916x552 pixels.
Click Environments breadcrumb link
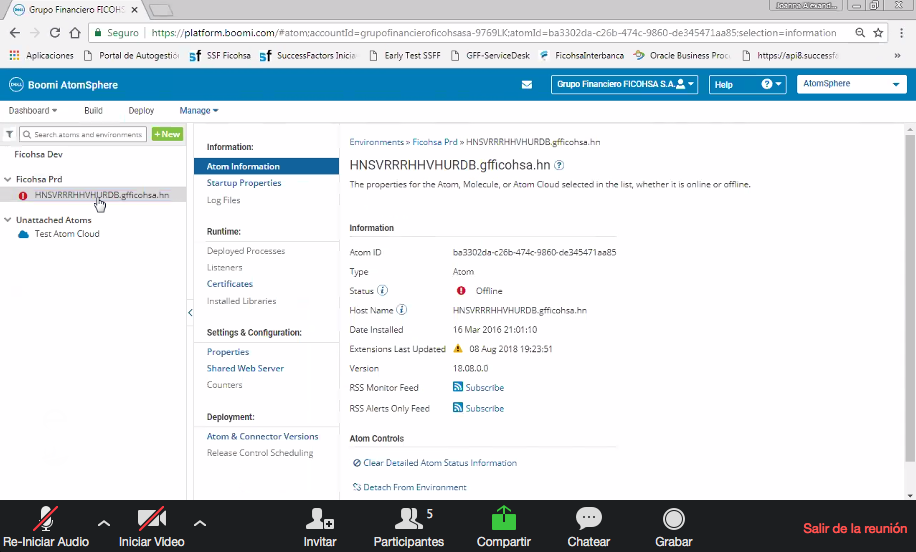[376, 142]
